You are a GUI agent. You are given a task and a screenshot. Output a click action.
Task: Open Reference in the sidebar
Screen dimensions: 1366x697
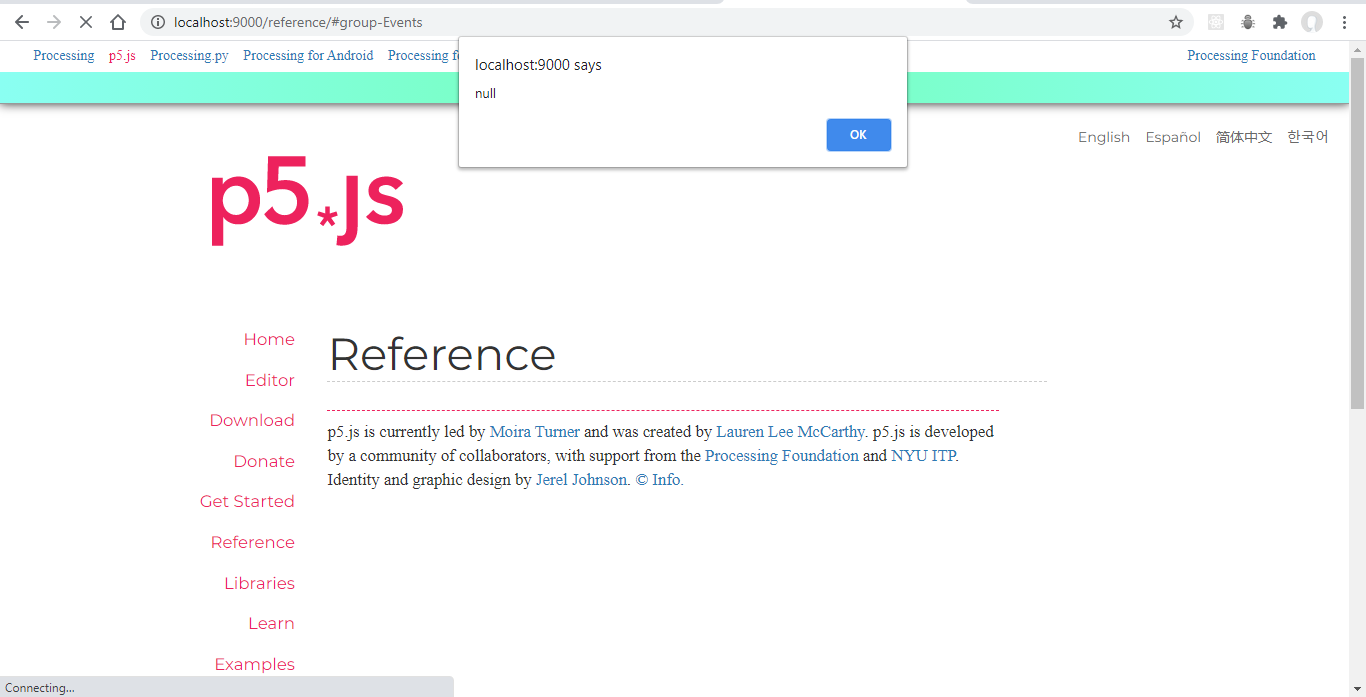[253, 542]
